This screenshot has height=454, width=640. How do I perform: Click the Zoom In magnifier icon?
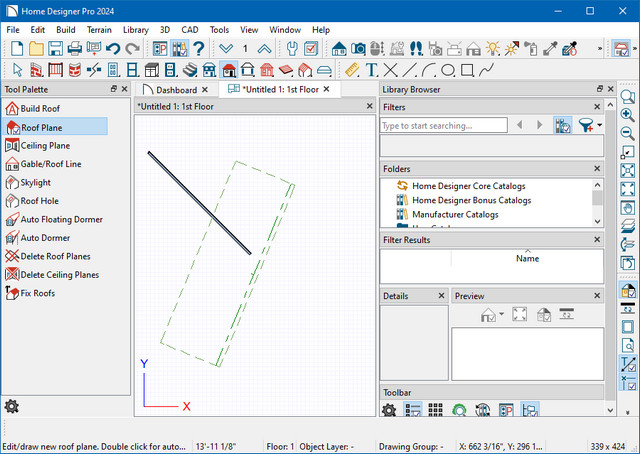628,115
